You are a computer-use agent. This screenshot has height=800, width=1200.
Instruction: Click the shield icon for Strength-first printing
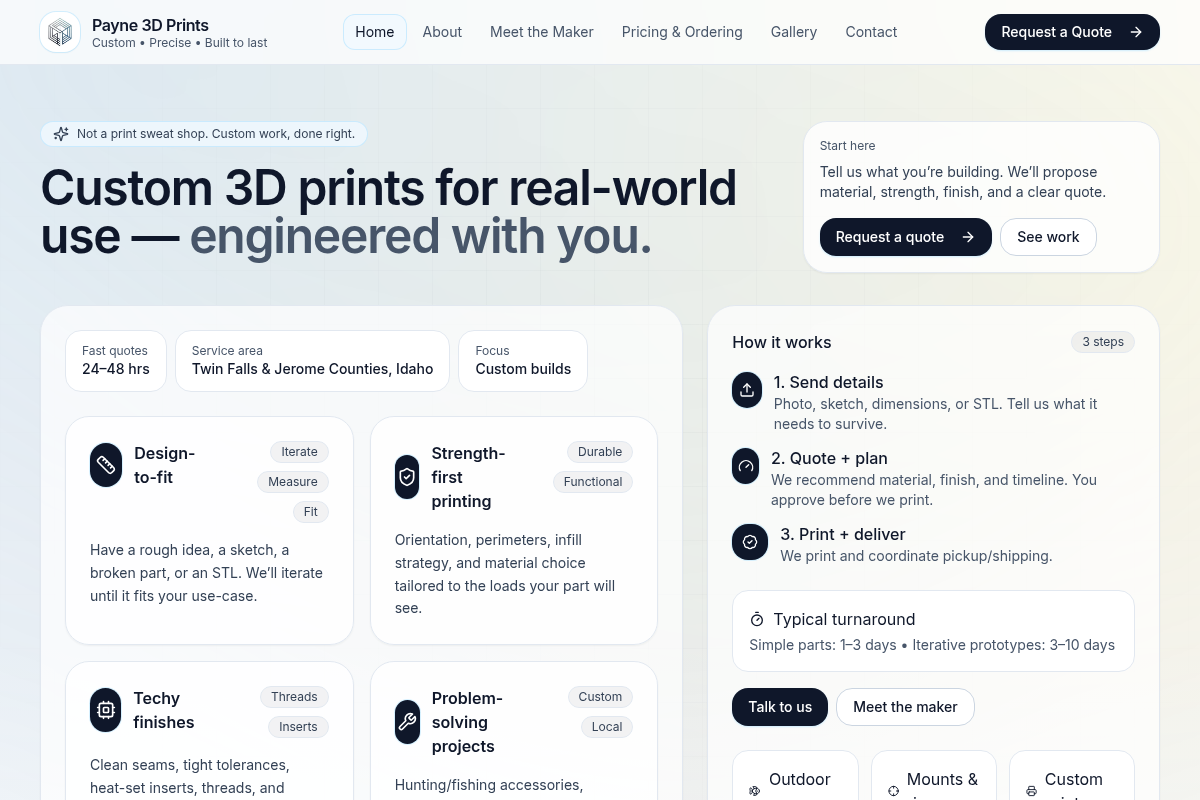pyautogui.click(x=407, y=477)
